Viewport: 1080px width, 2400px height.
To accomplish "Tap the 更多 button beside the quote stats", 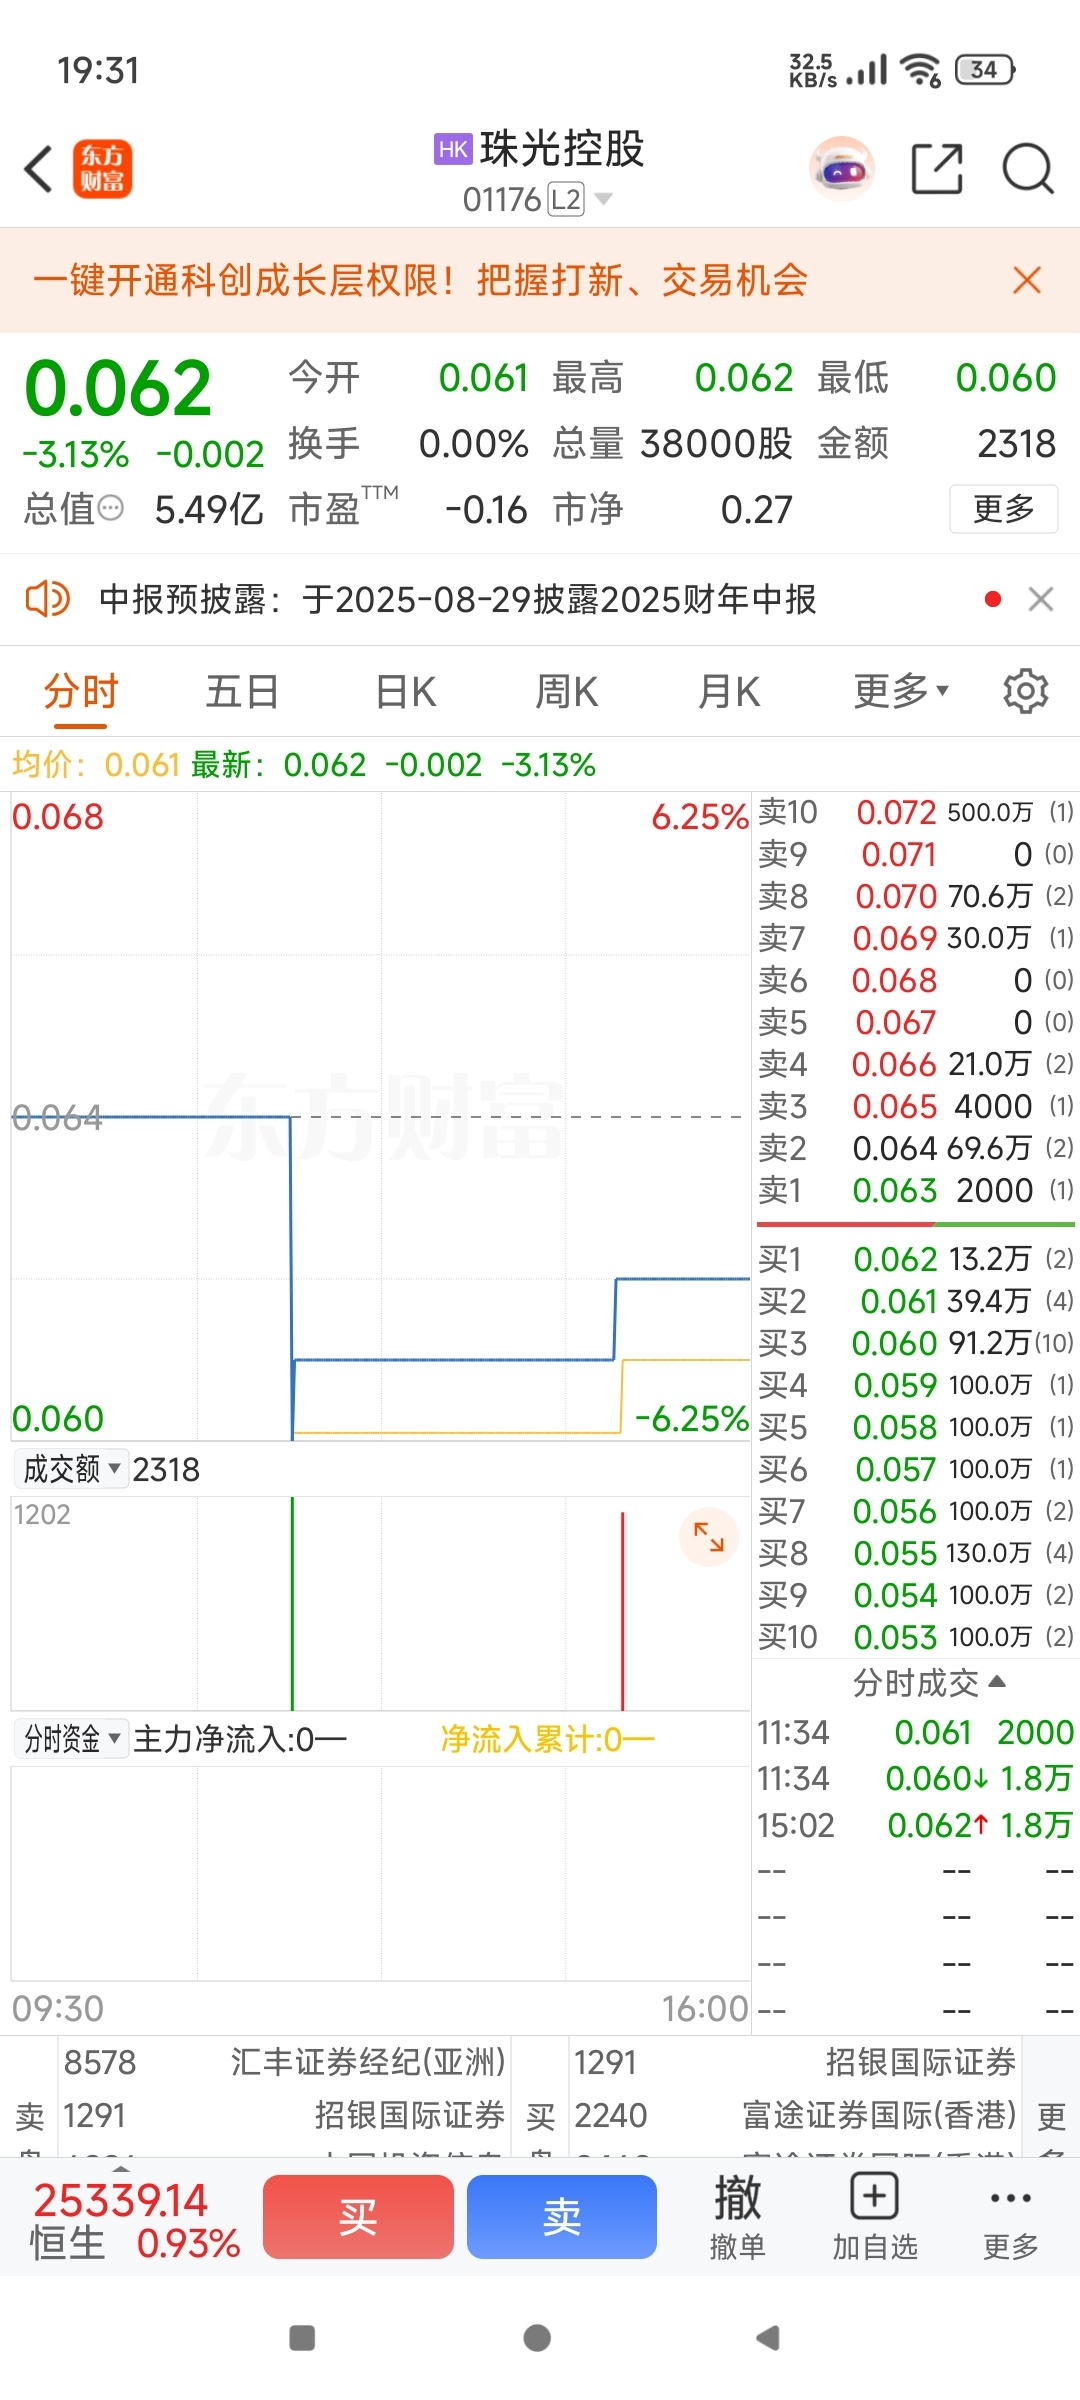I will tap(1004, 509).
